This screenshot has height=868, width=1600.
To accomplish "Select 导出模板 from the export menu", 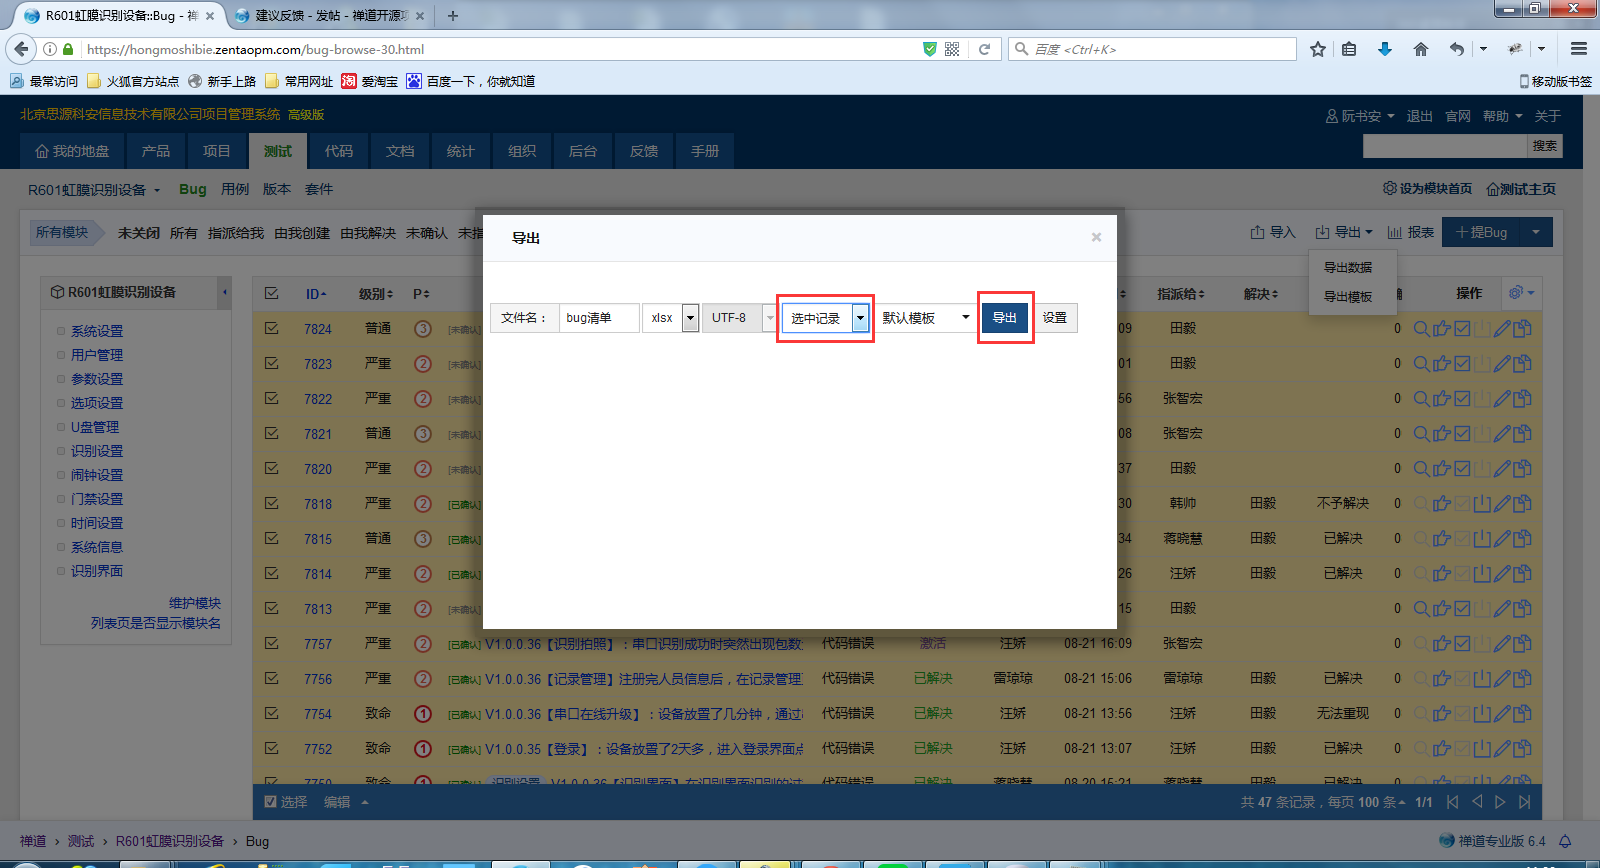I will coord(1348,297).
